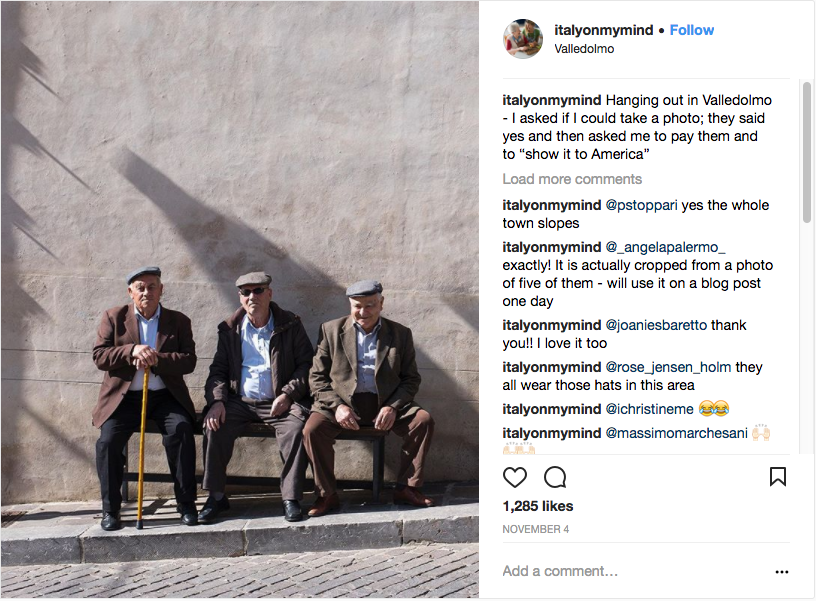Open the @massimomarchesani mention
This screenshot has width=816, height=601.
coord(677,433)
